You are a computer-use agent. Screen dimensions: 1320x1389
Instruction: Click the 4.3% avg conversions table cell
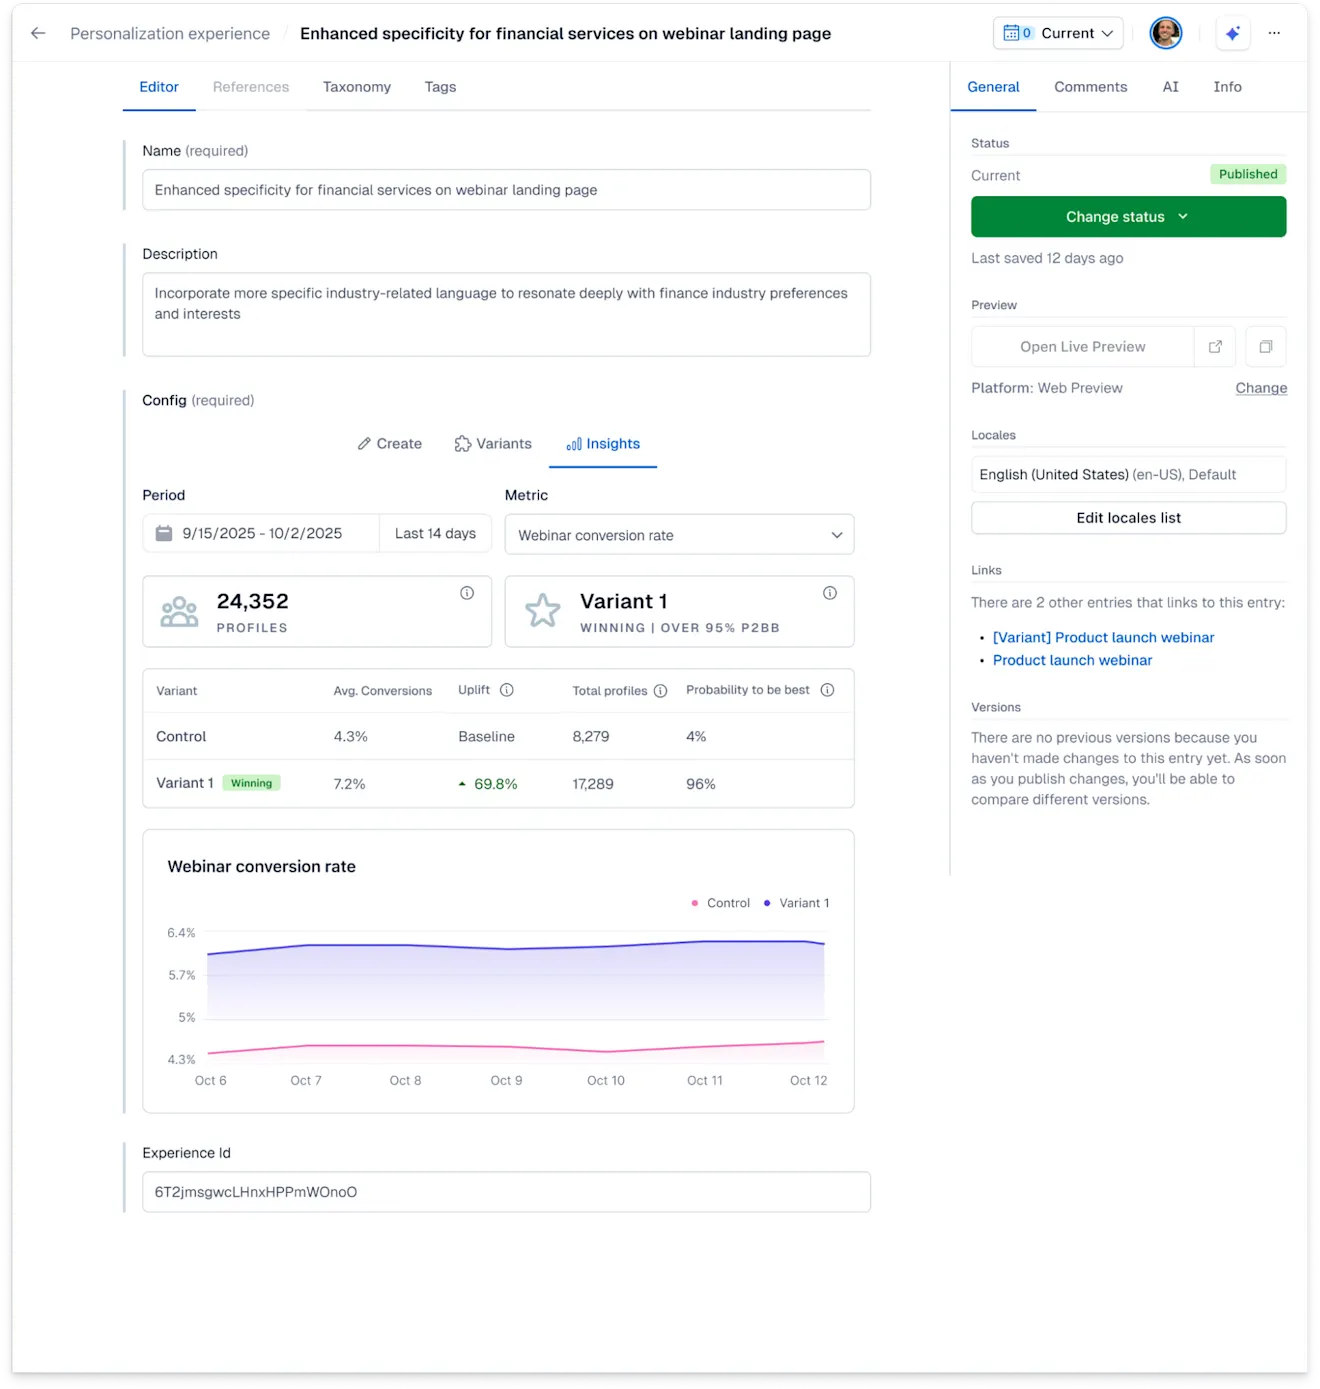coord(350,737)
